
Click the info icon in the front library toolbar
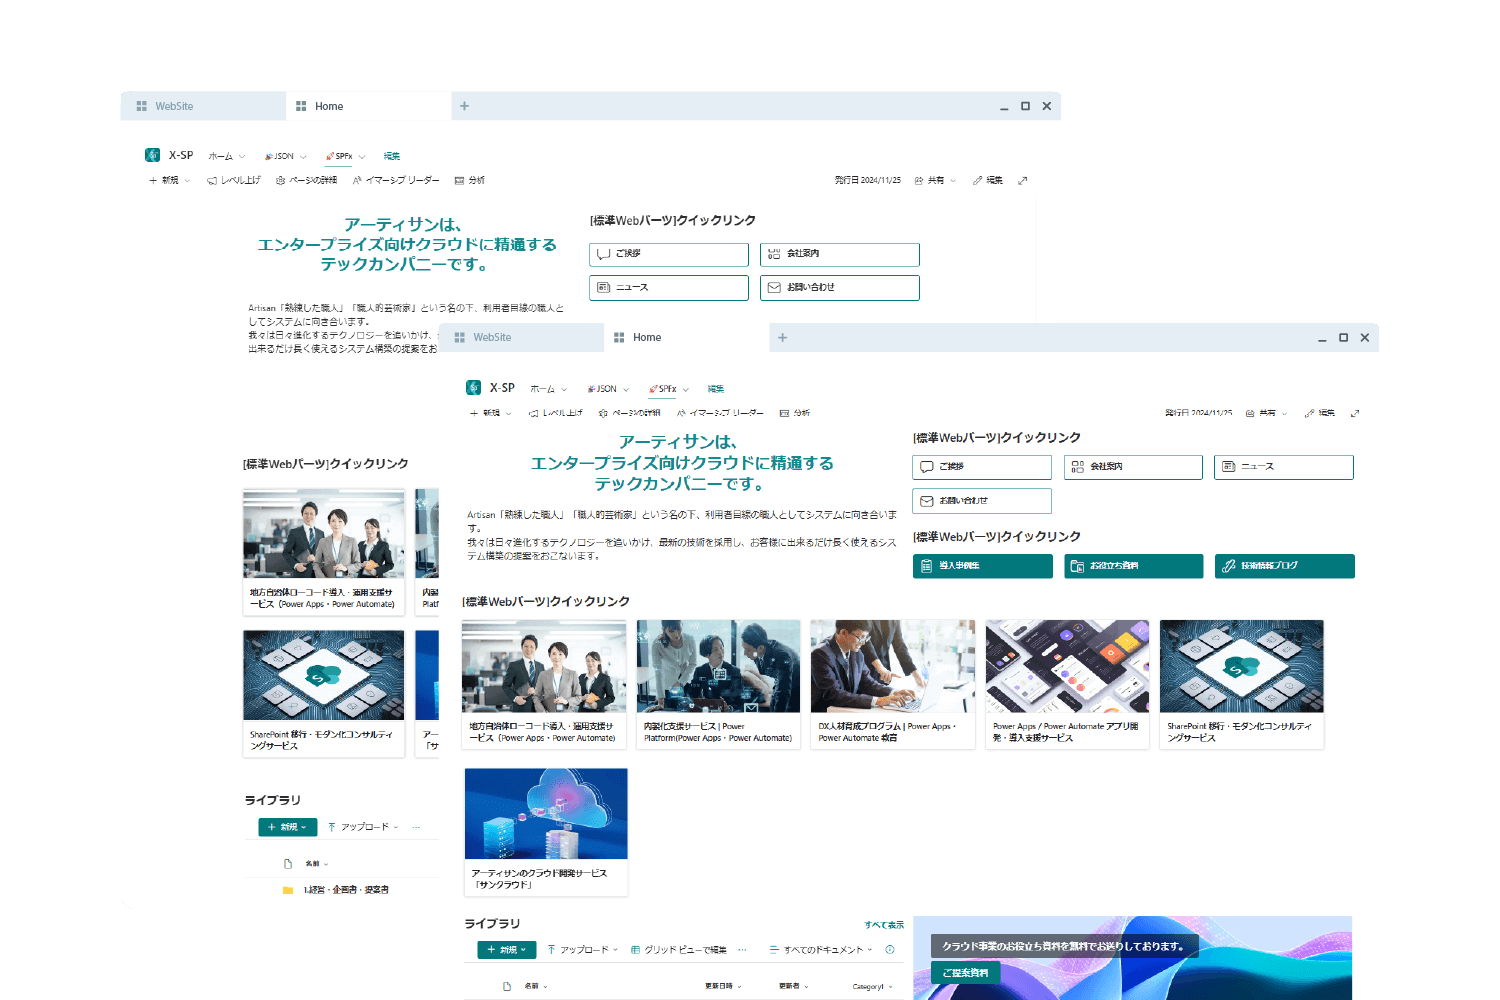tap(890, 950)
